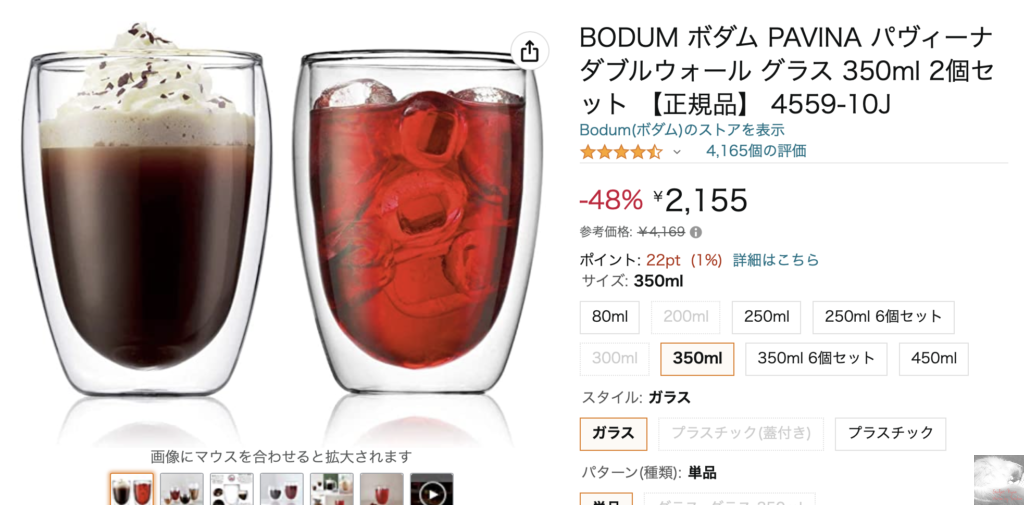Screen dimensions: 1024x505
Task: Choose the 250ml 6個セット size
Action: pos(884,317)
